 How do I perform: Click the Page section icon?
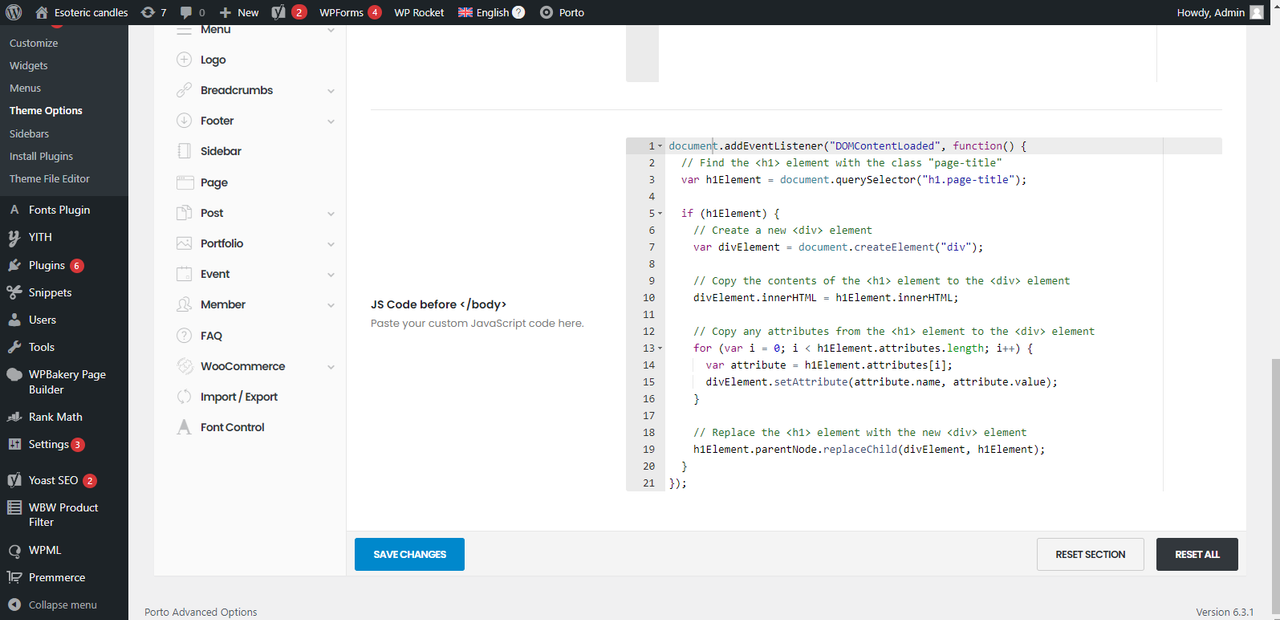click(x=184, y=183)
